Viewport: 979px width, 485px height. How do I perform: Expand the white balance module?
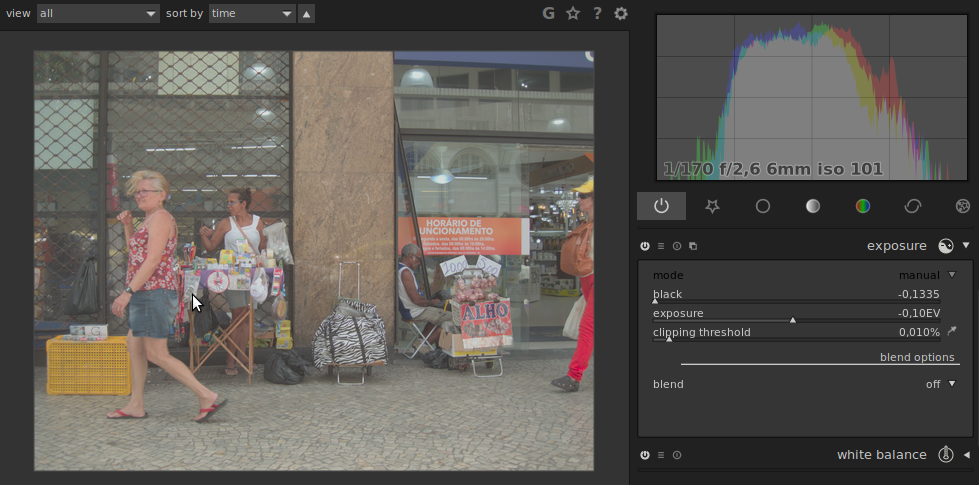(x=966, y=455)
